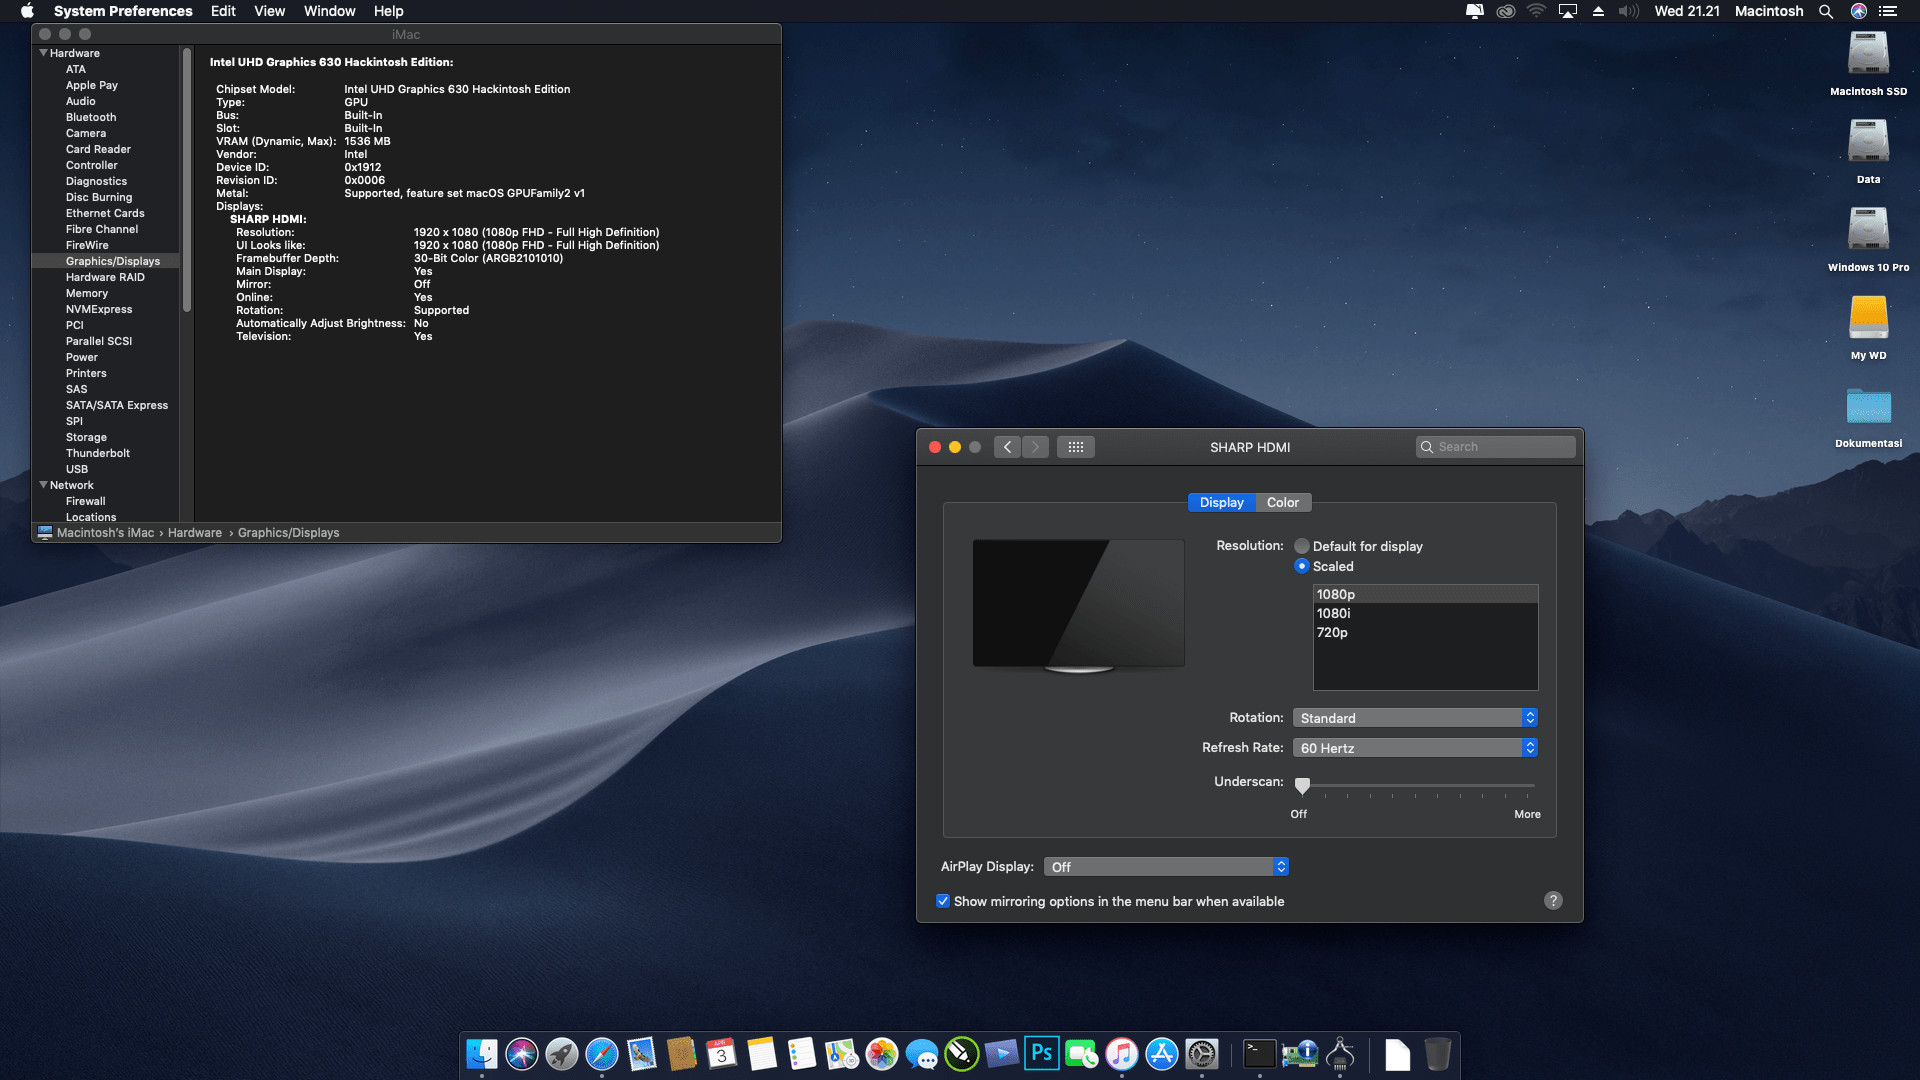Toggle show mirroring options checkbox
The image size is (1920, 1080).
(943, 901)
